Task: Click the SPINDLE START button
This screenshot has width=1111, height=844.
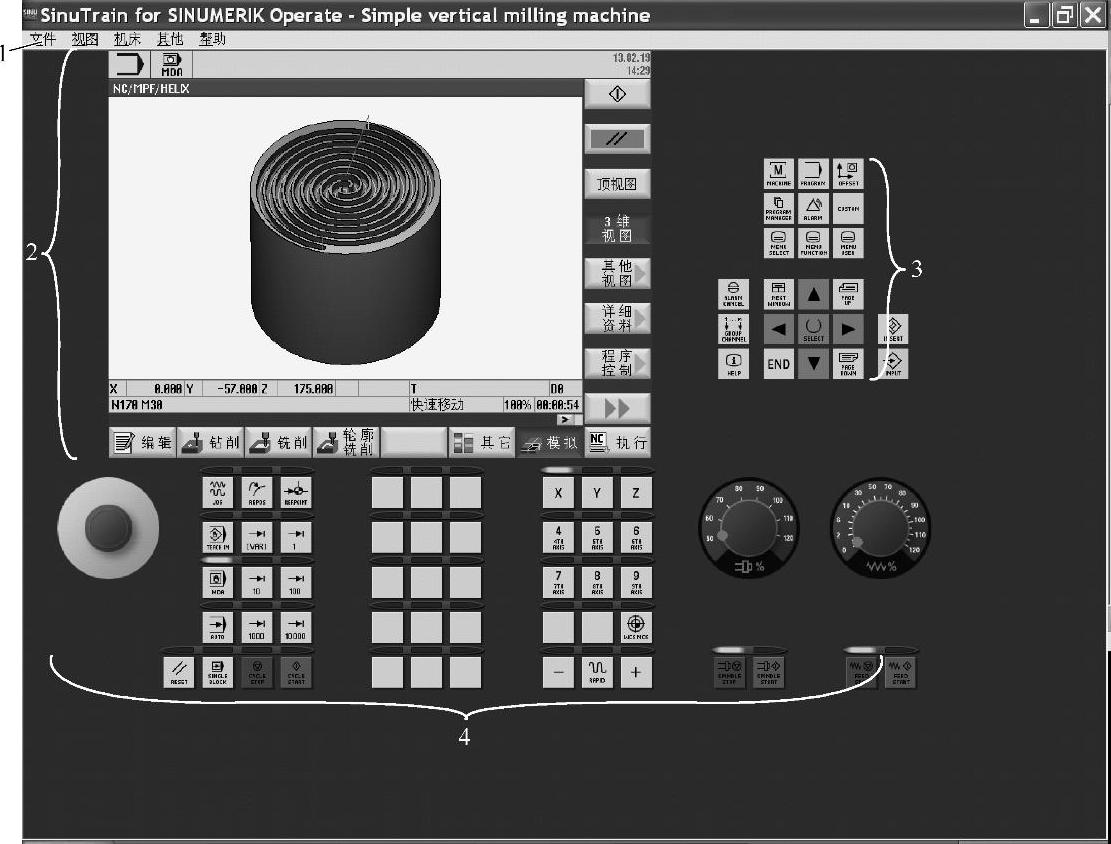Action: coord(768,672)
